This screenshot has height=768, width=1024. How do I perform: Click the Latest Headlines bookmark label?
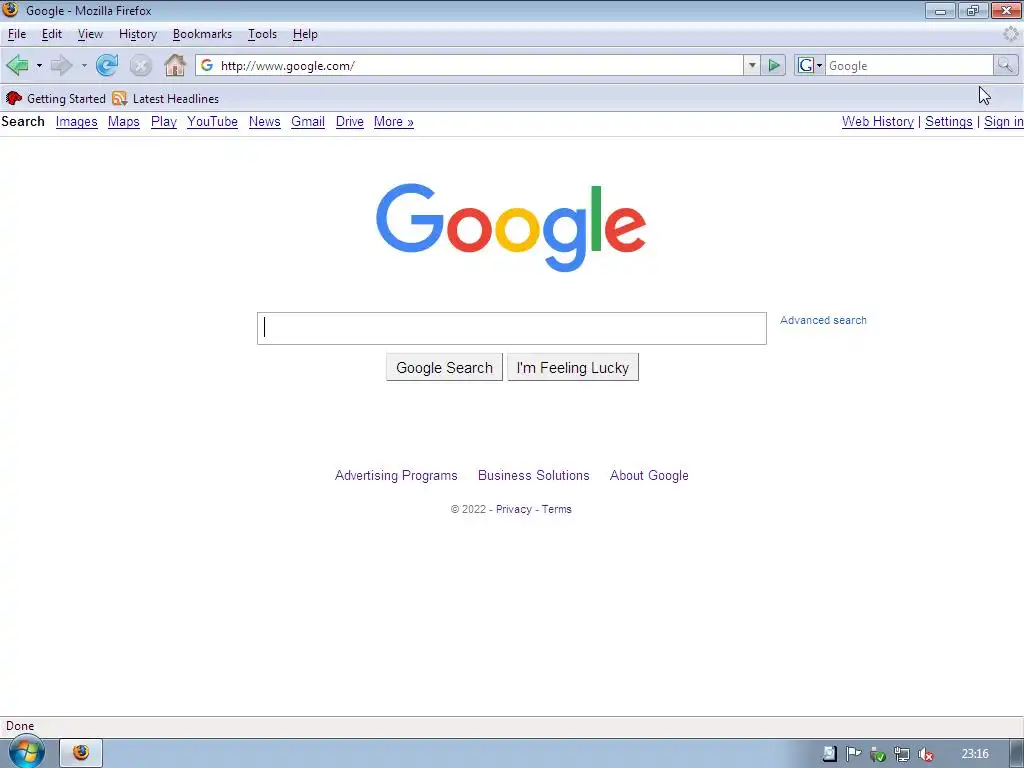176,99
